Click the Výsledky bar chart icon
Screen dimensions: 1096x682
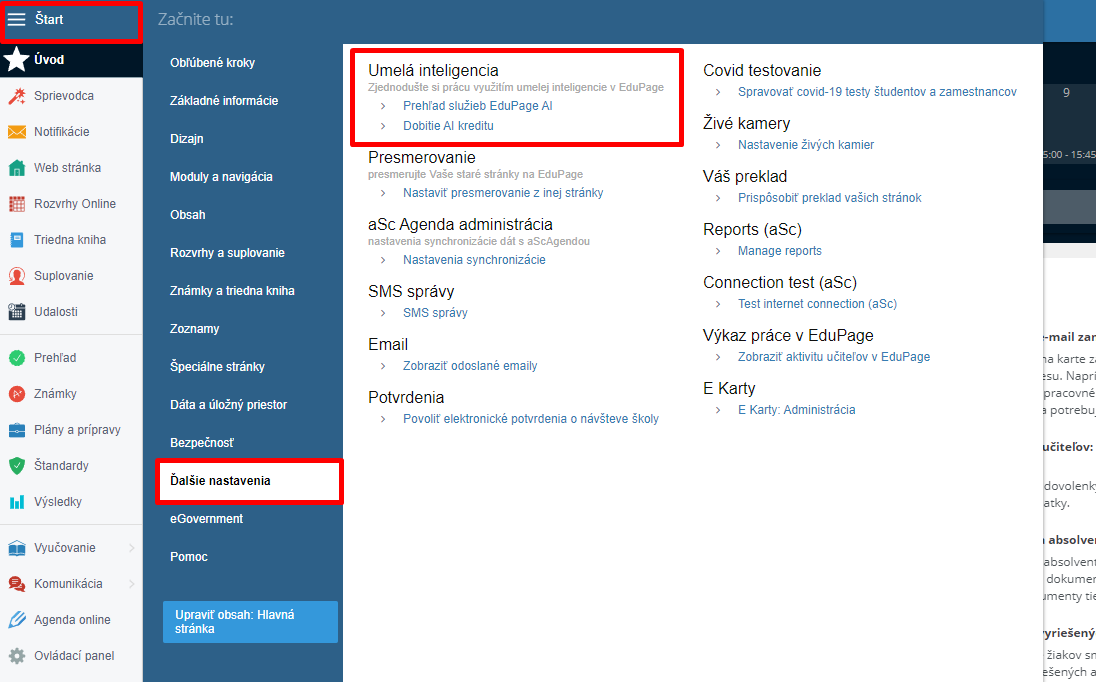[x=17, y=502]
